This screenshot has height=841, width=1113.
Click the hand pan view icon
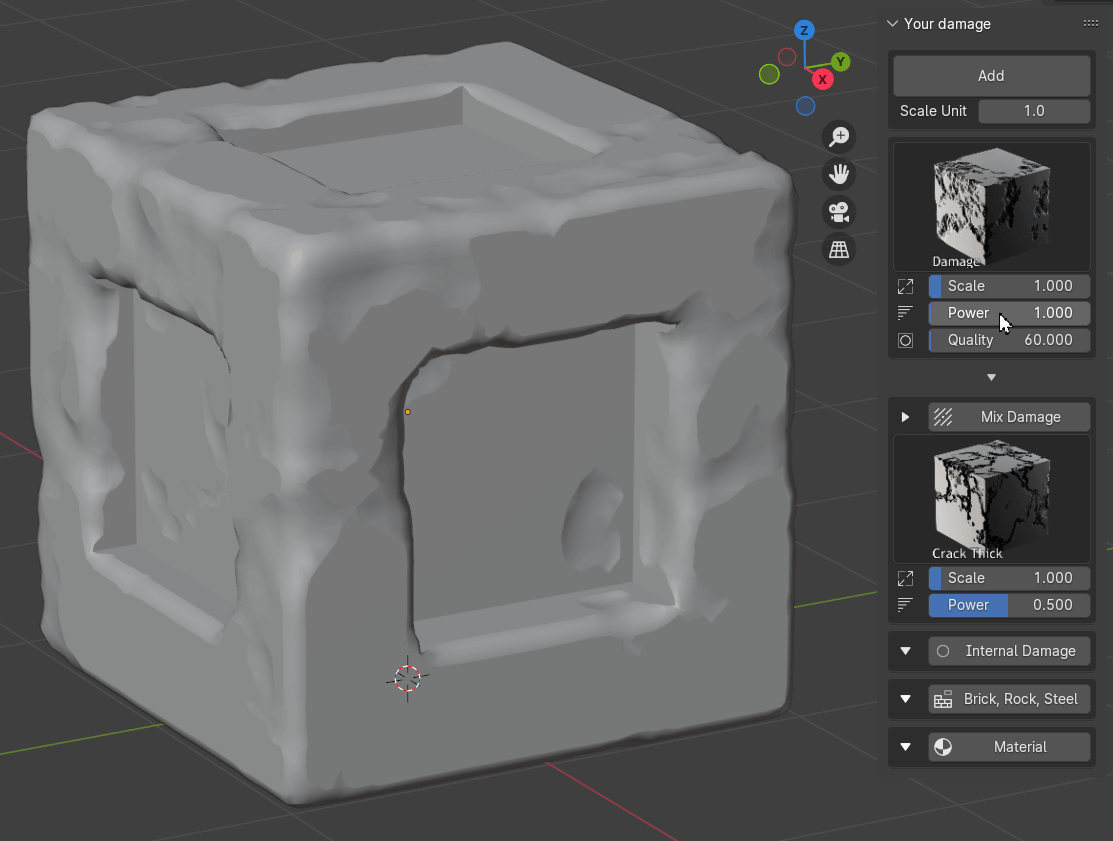click(839, 174)
